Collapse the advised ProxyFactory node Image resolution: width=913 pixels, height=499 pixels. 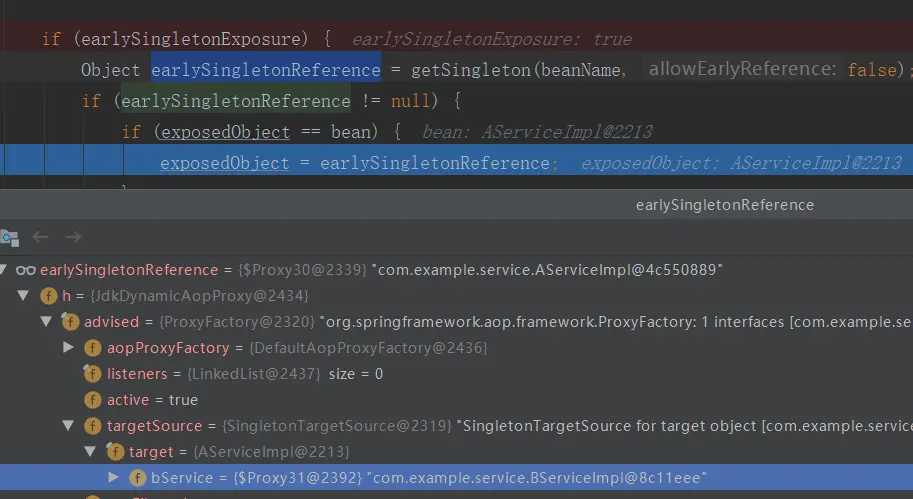click(x=46, y=321)
